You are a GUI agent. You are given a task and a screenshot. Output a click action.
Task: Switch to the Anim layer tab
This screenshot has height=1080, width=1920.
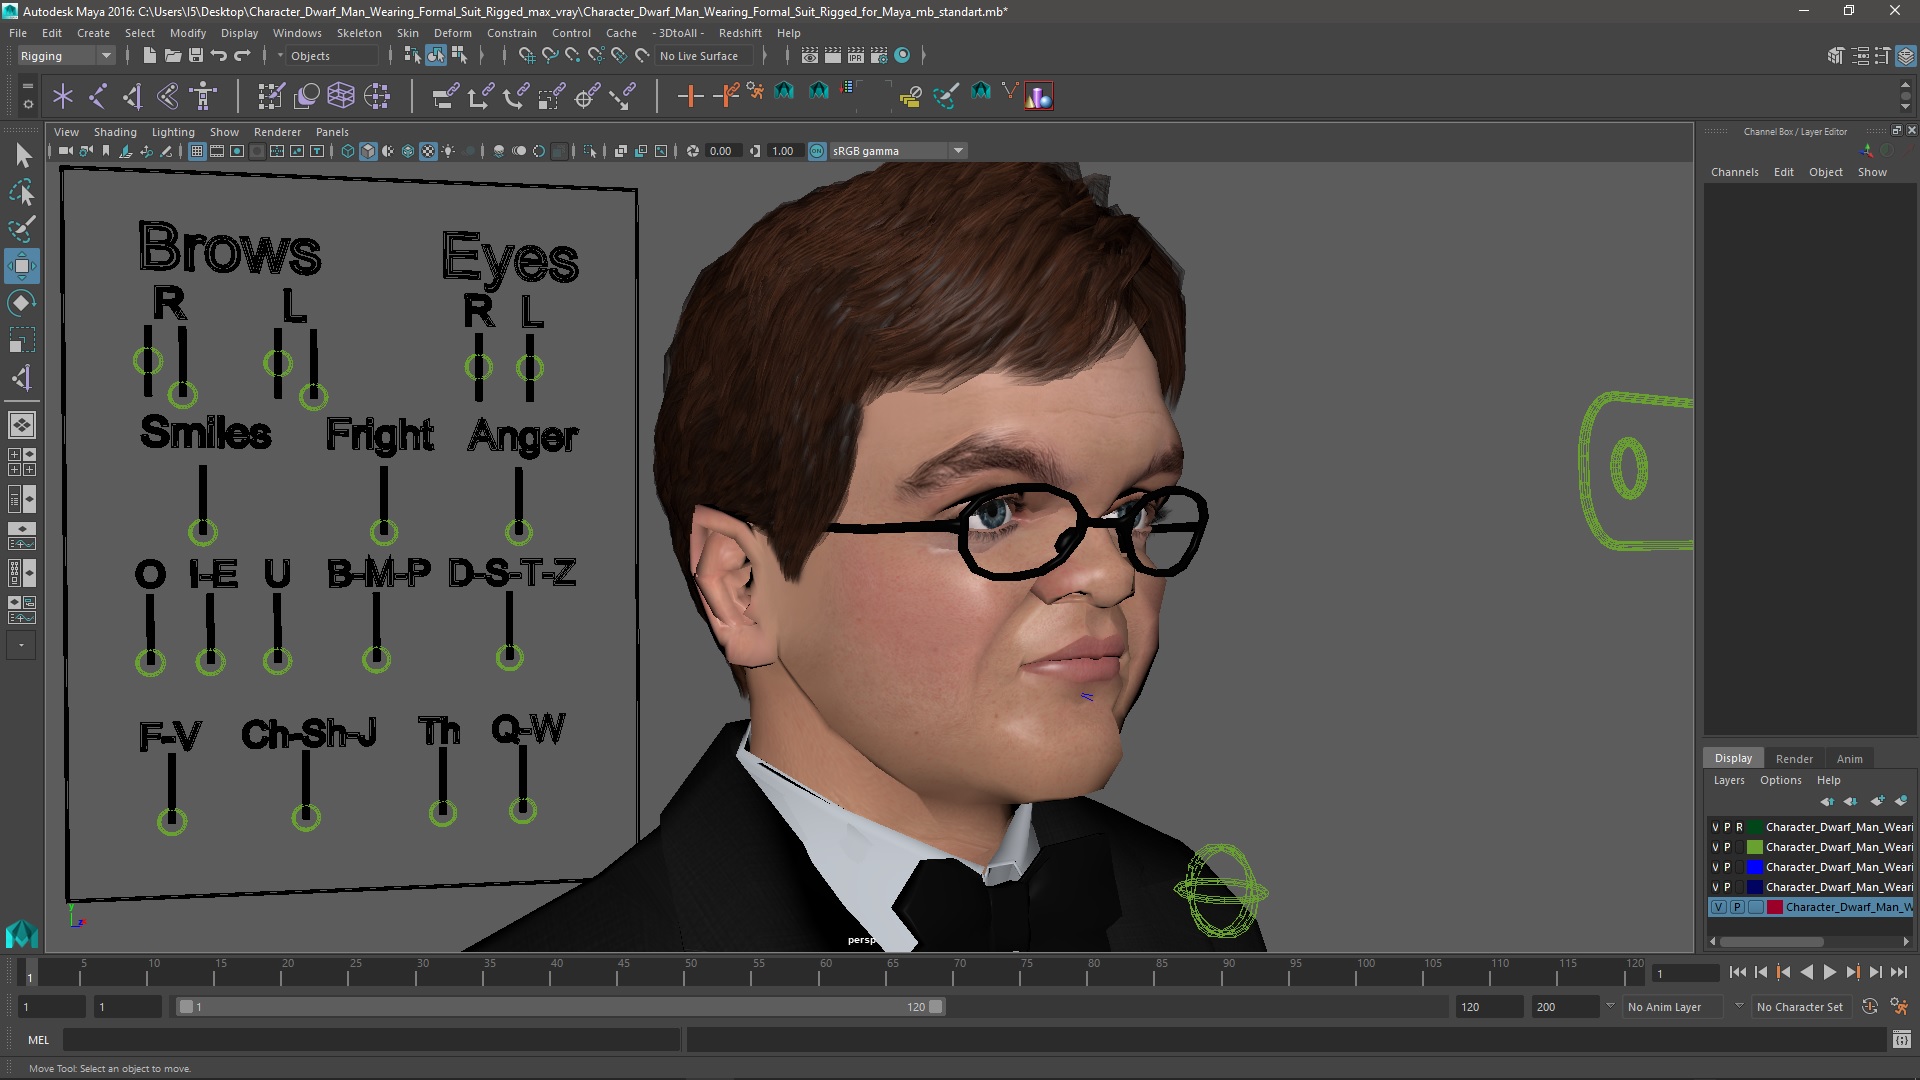point(1850,759)
